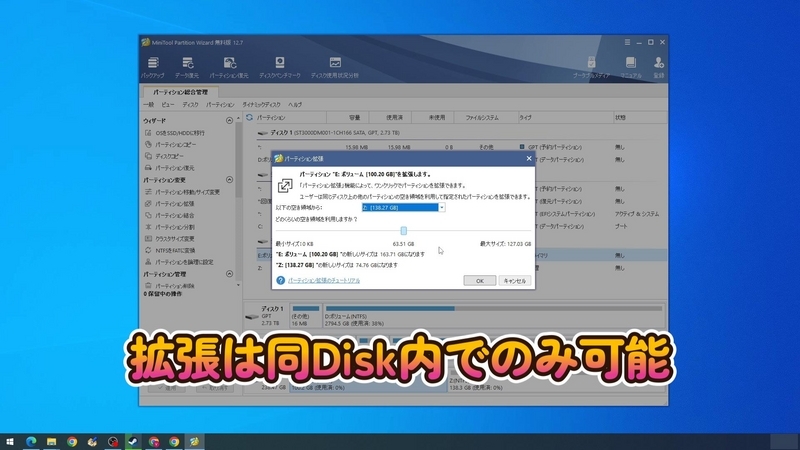Click the MiniTool Partition Wizard taskbar icon
Screen dimensions: 800x450
tap(194, 442)
